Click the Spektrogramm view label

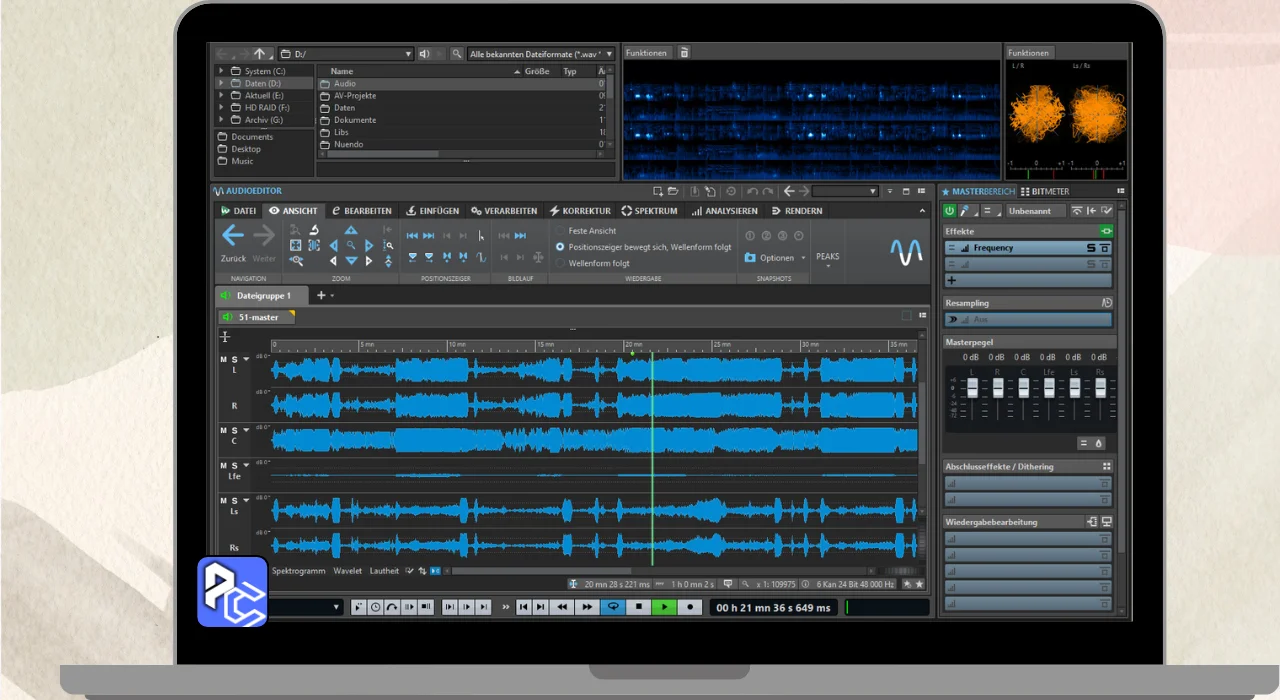[x=298, y=571]
